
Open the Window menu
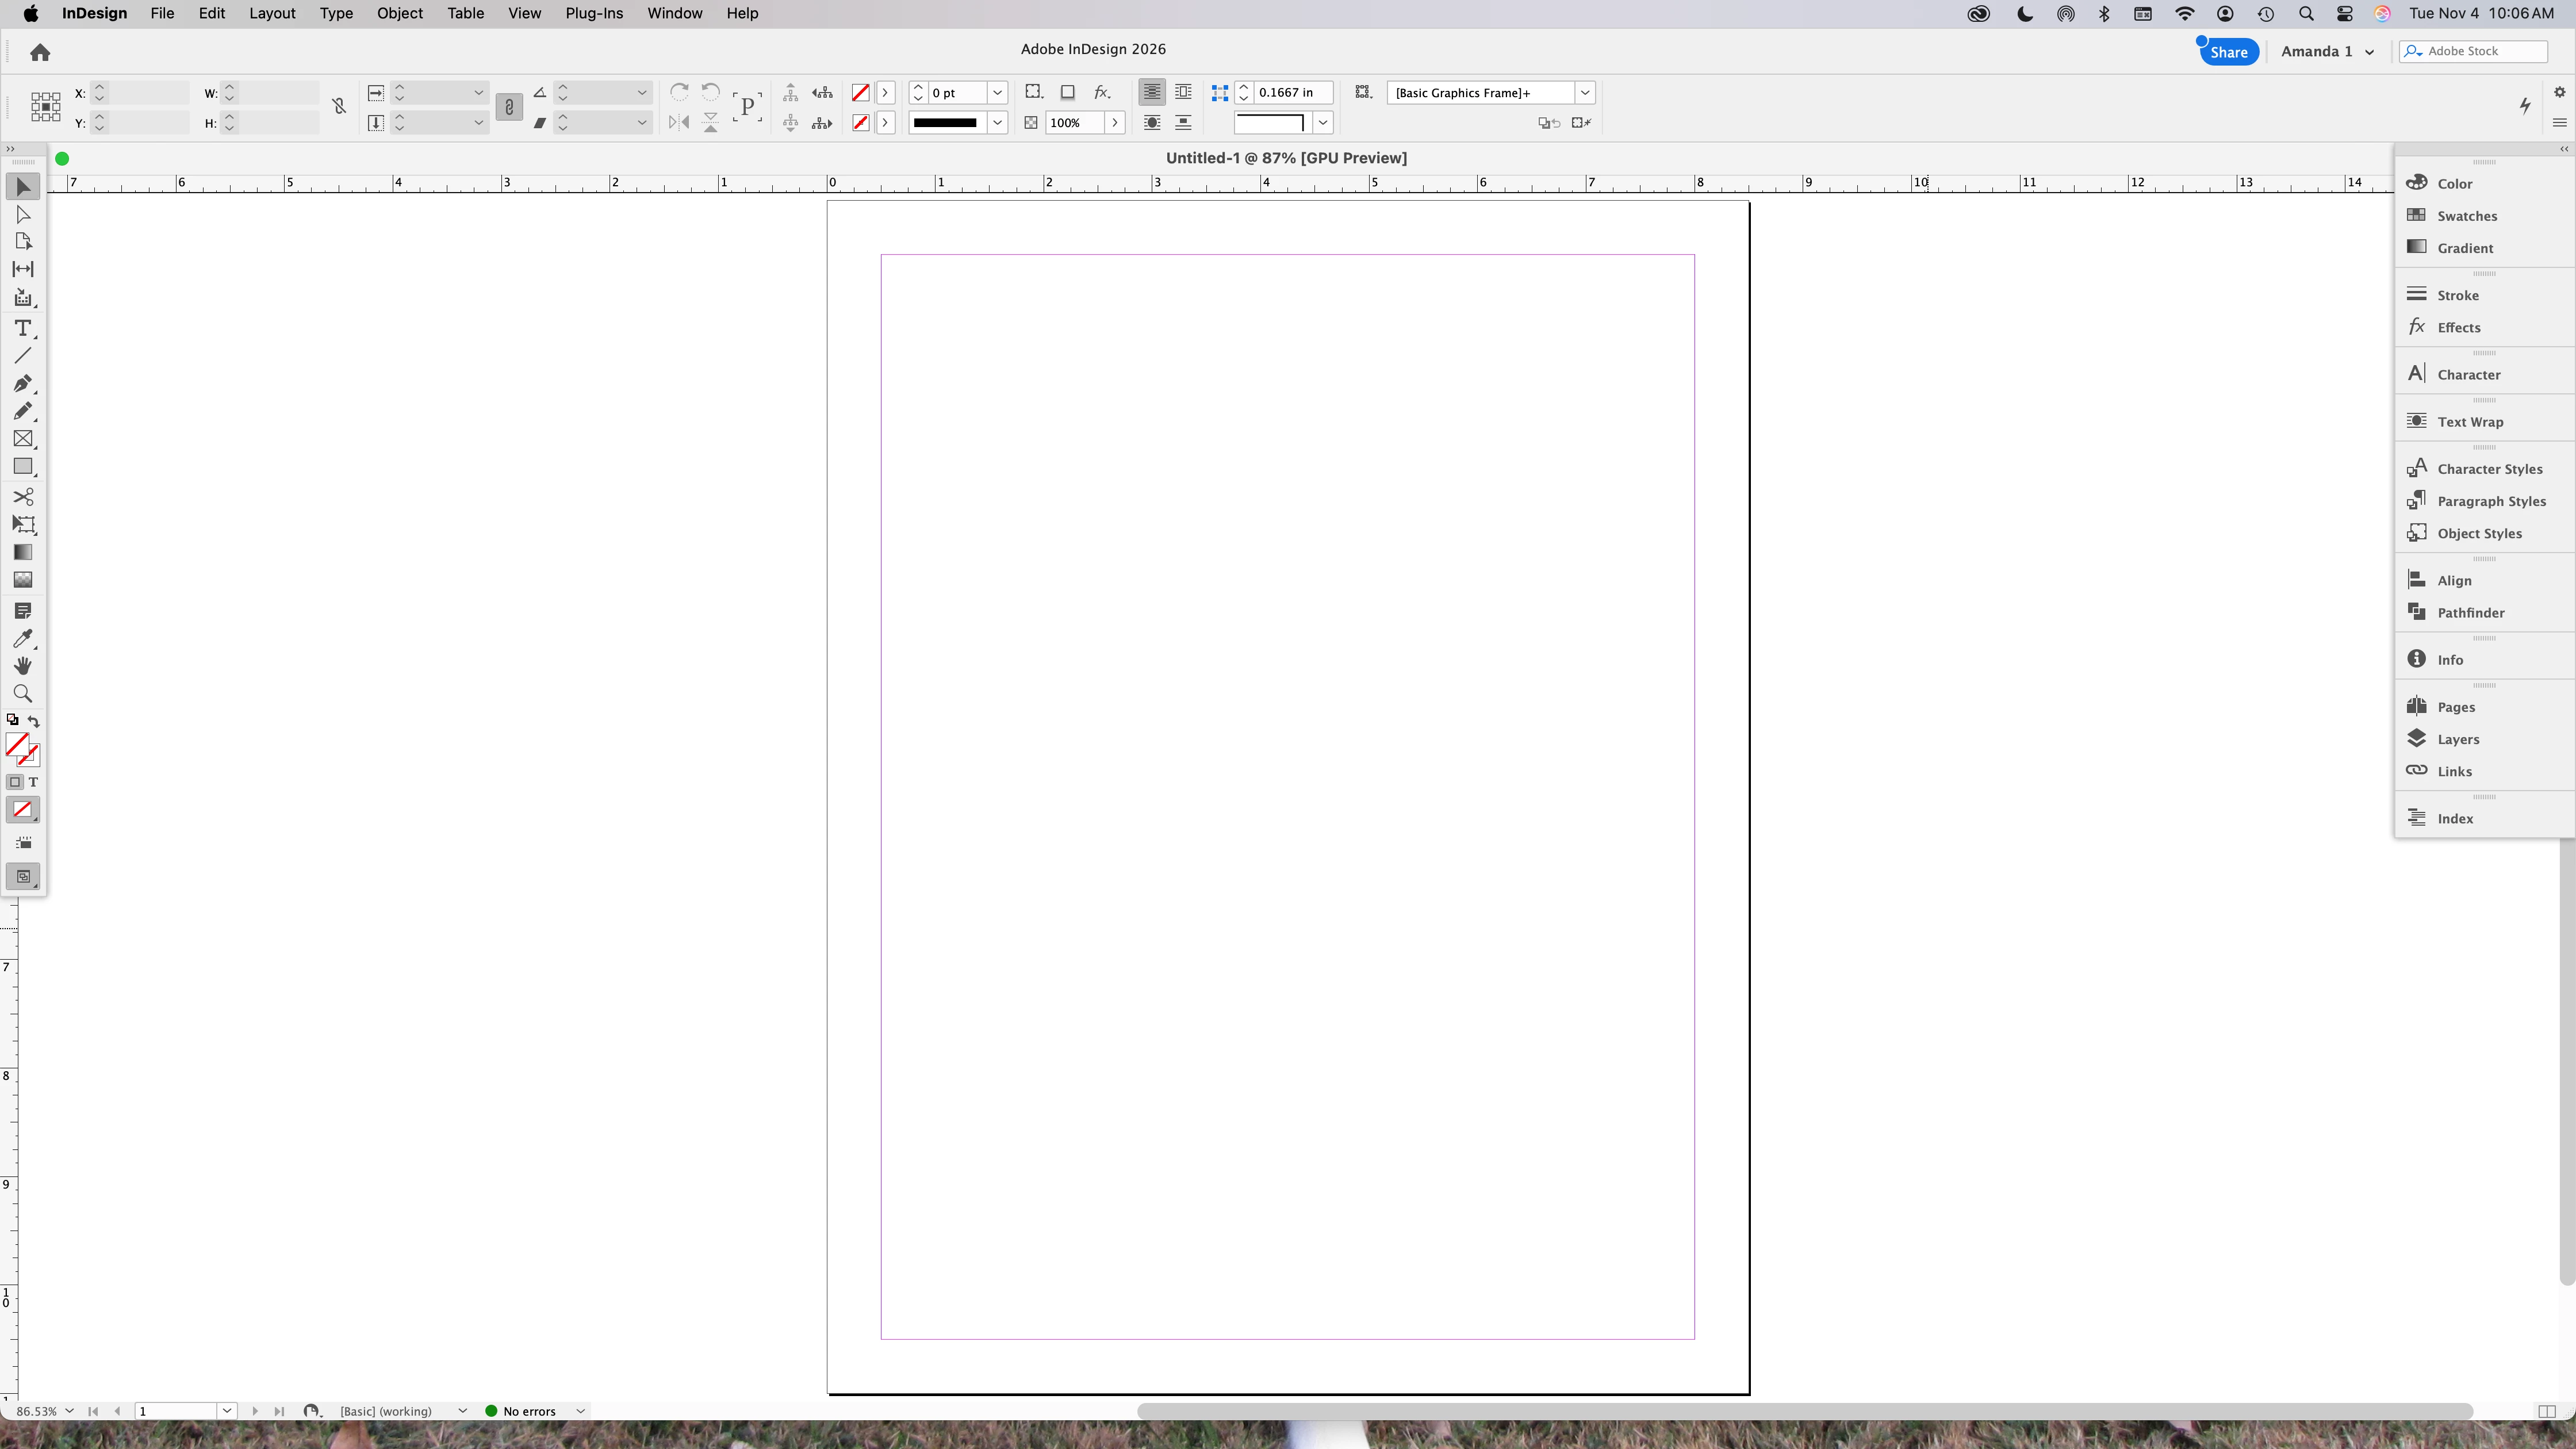[x=674, y=13]
